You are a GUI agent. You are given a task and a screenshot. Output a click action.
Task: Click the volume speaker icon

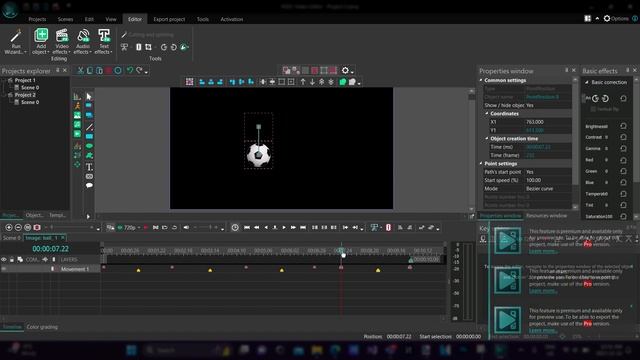[x=186, y=227]
